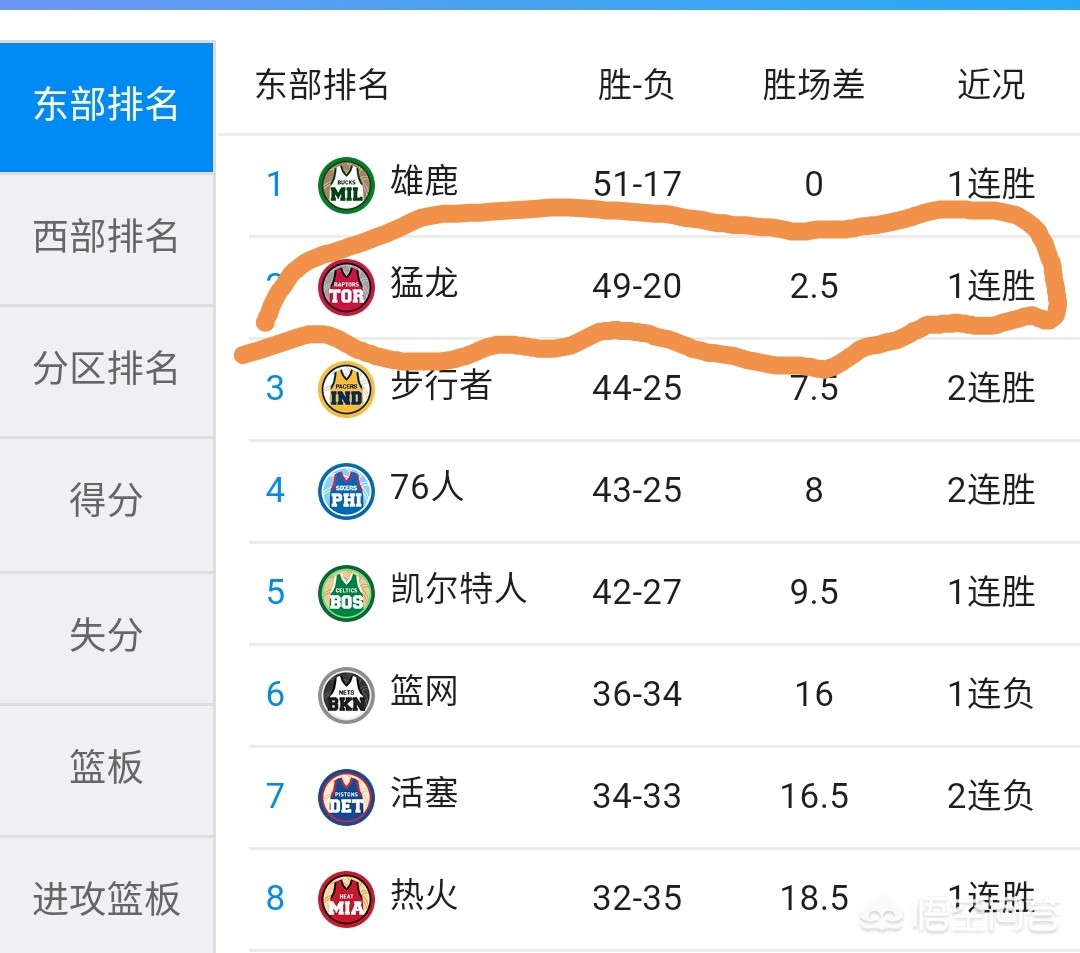Screen dimensions: 1080x953
Task: Click the Brooklyn Nets team logo
Action: [346, 695]
